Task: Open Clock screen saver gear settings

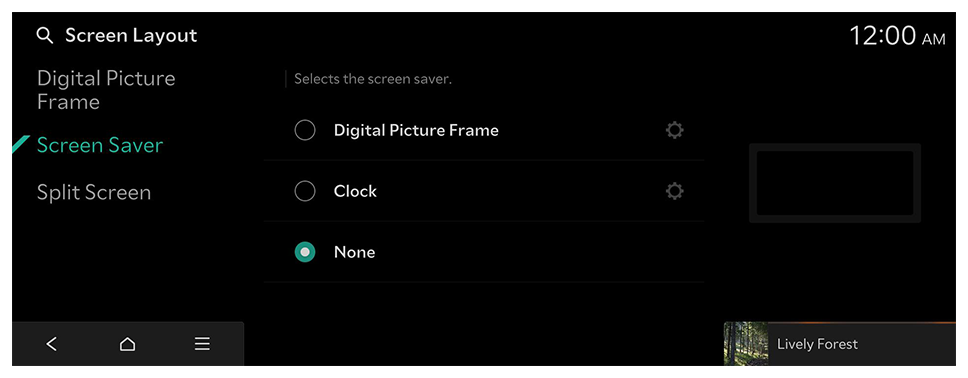Action: (675, 191)
